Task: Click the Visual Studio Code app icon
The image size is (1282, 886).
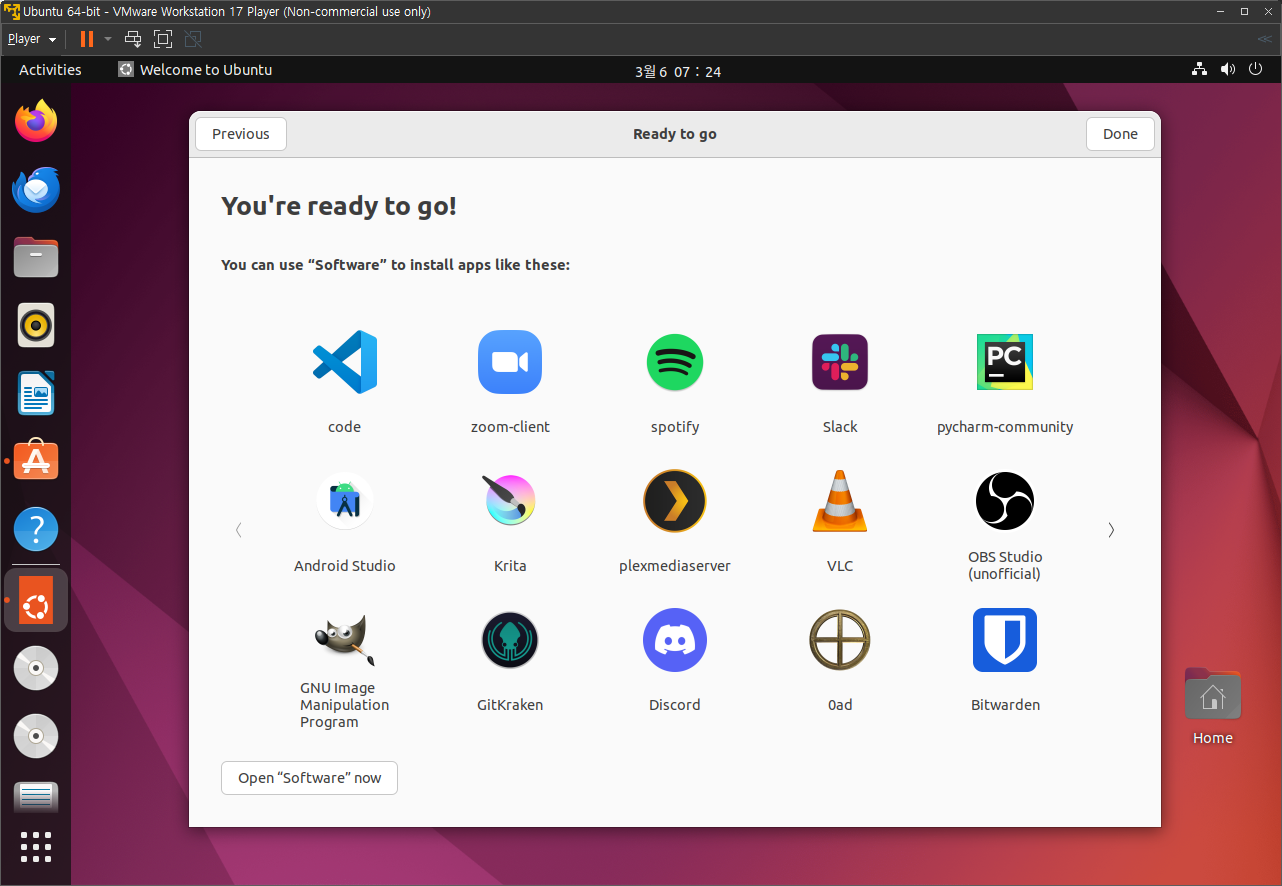Action: [344, 362]
